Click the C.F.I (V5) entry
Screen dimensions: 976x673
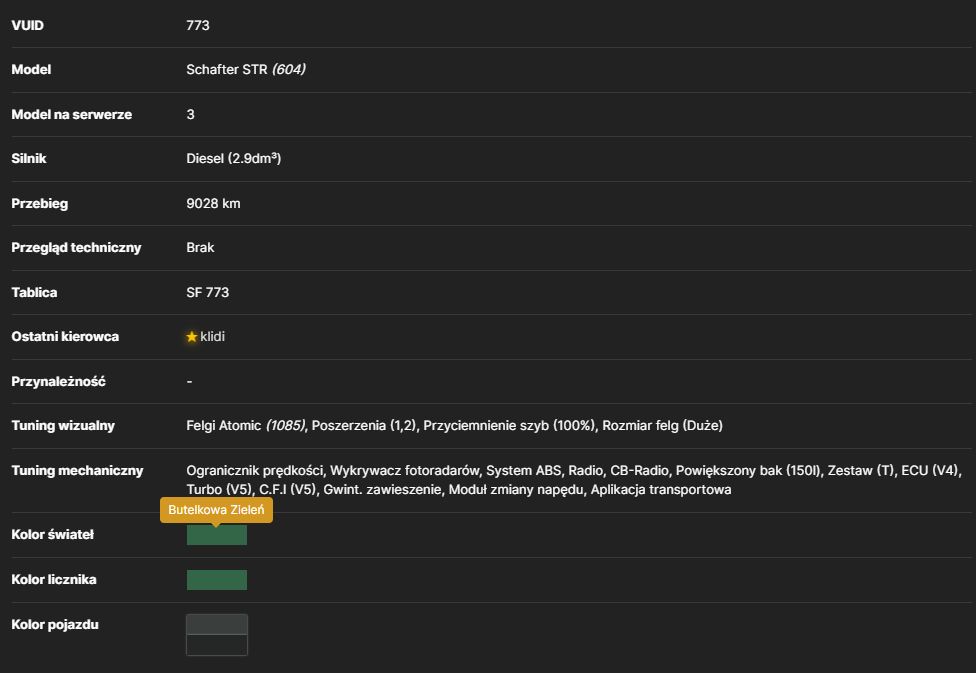point(288,490)
